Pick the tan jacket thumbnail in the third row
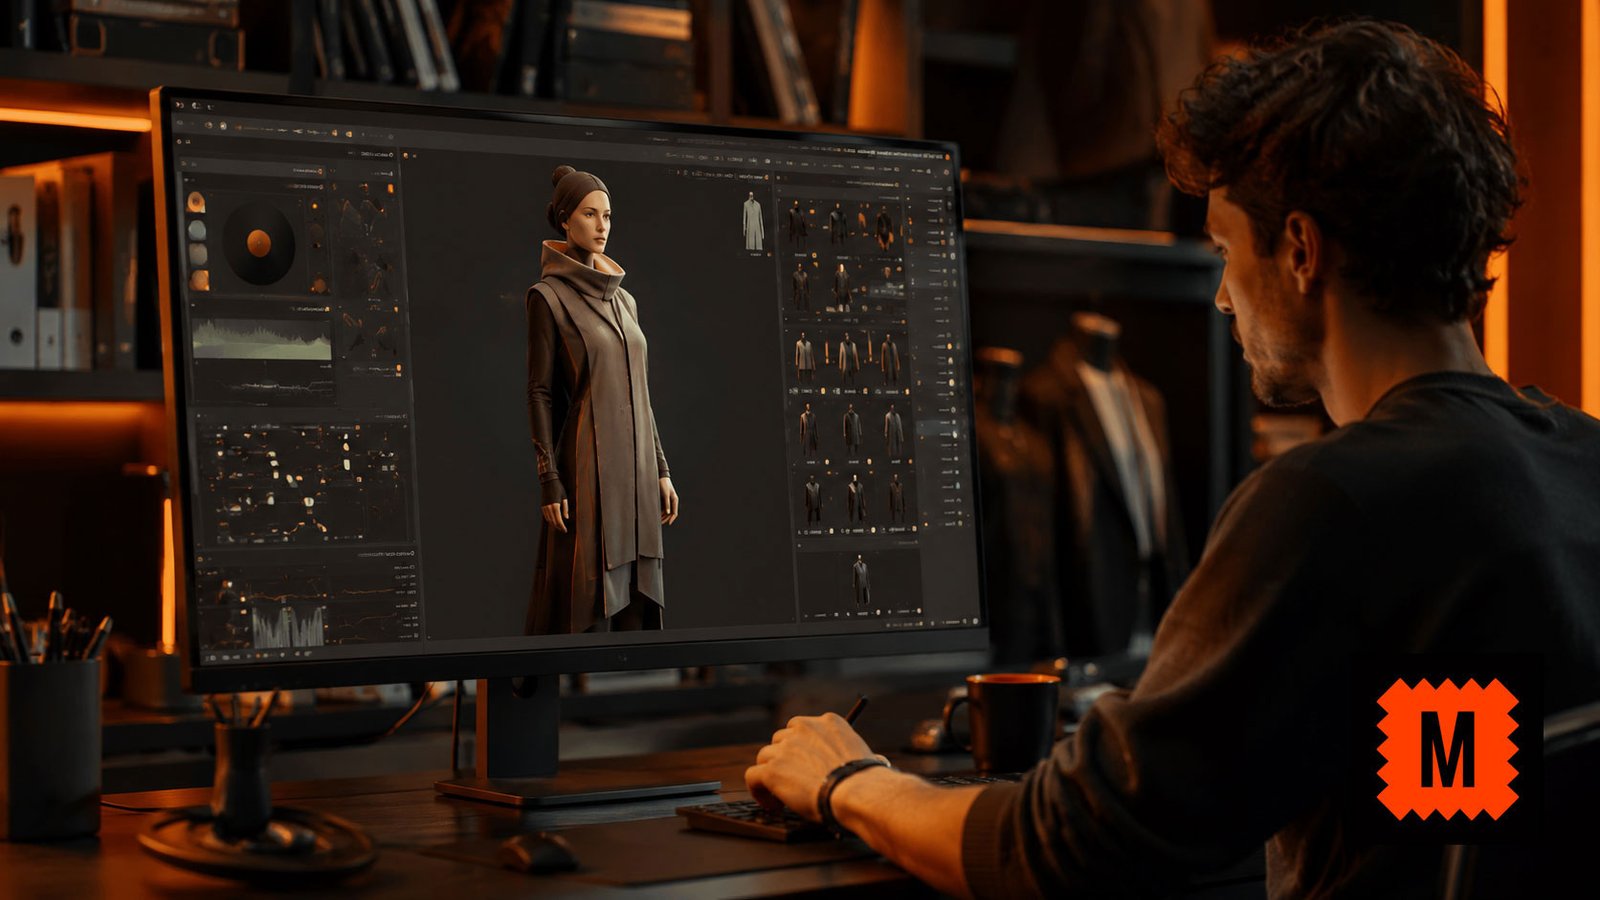This screenshot has height=900, width=1600. click(805, 357)
